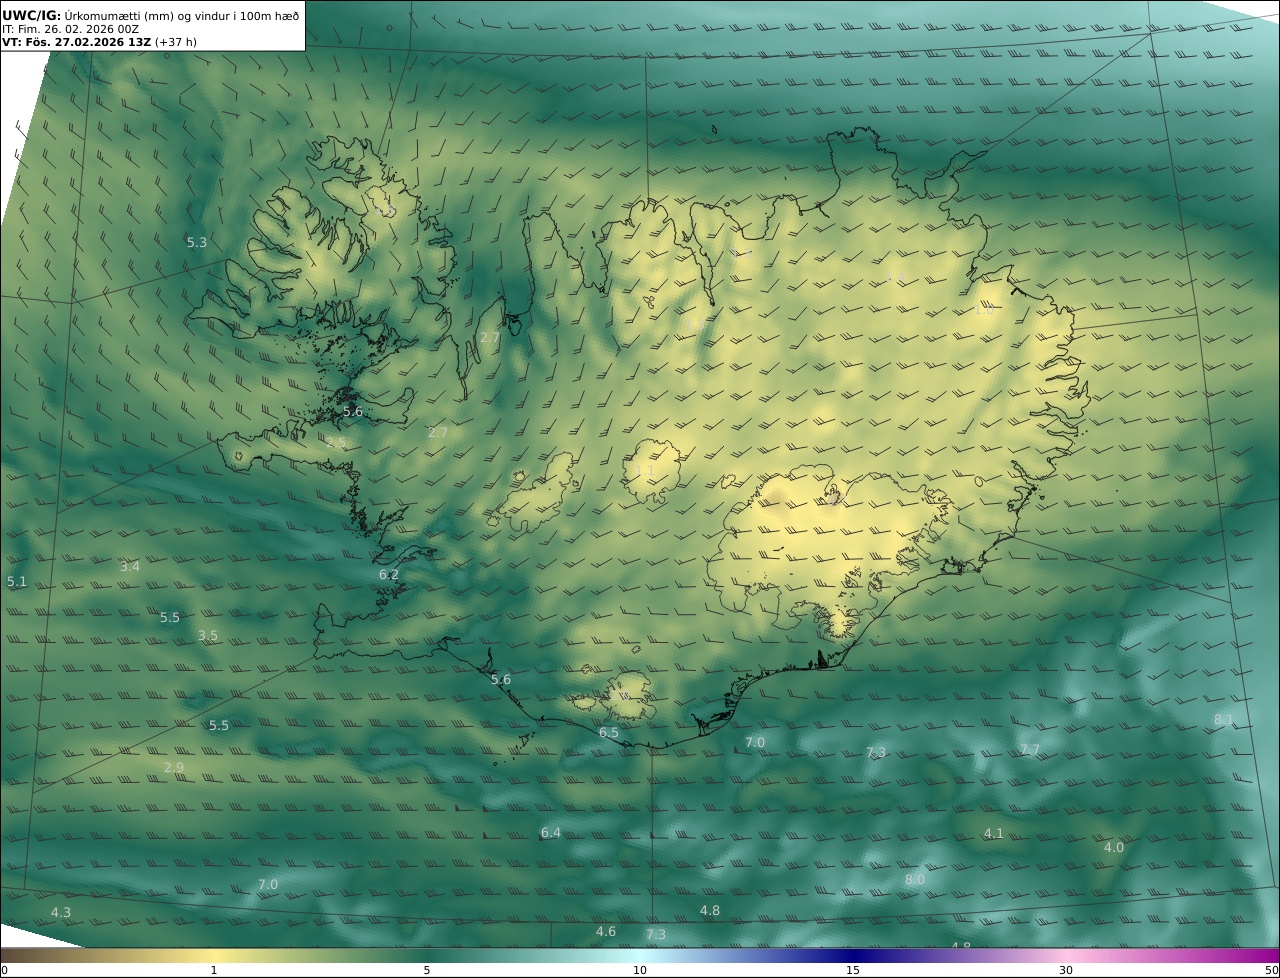Click the 2.9 map value
The height and width of the screenshot is (978, 1280).
pyautogui.click(x=174, y=767)
